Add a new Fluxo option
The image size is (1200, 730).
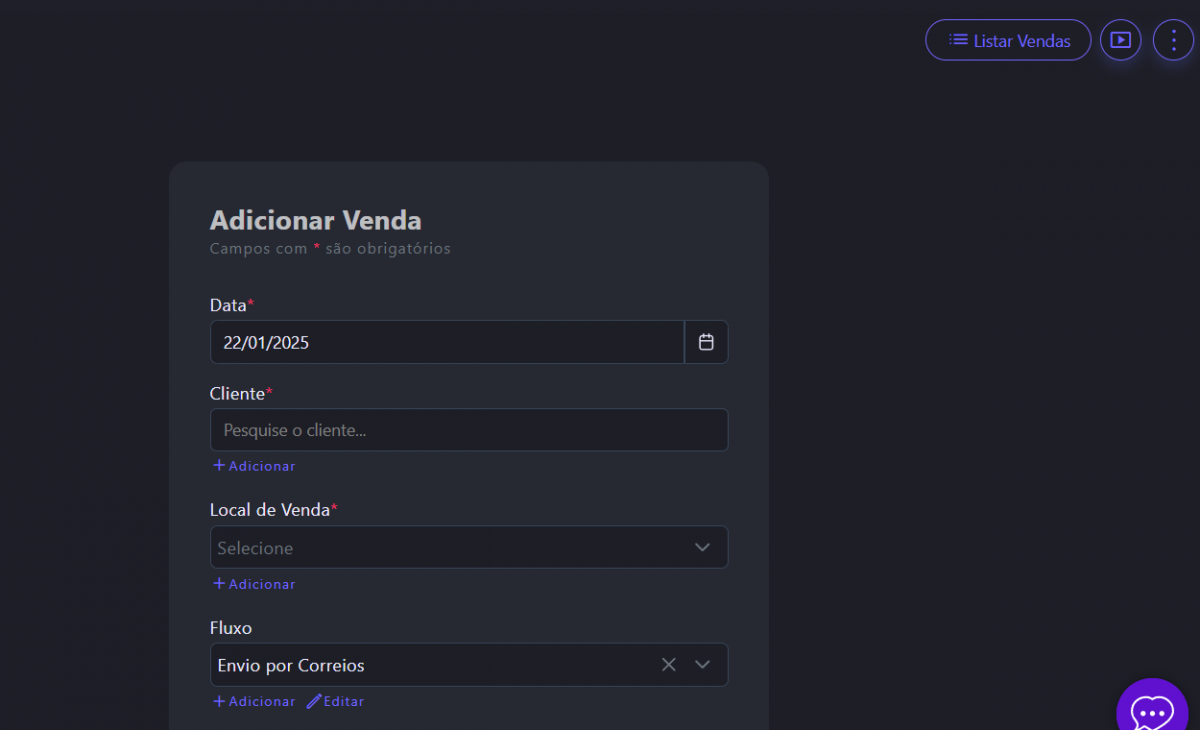(x=254, y=702)
